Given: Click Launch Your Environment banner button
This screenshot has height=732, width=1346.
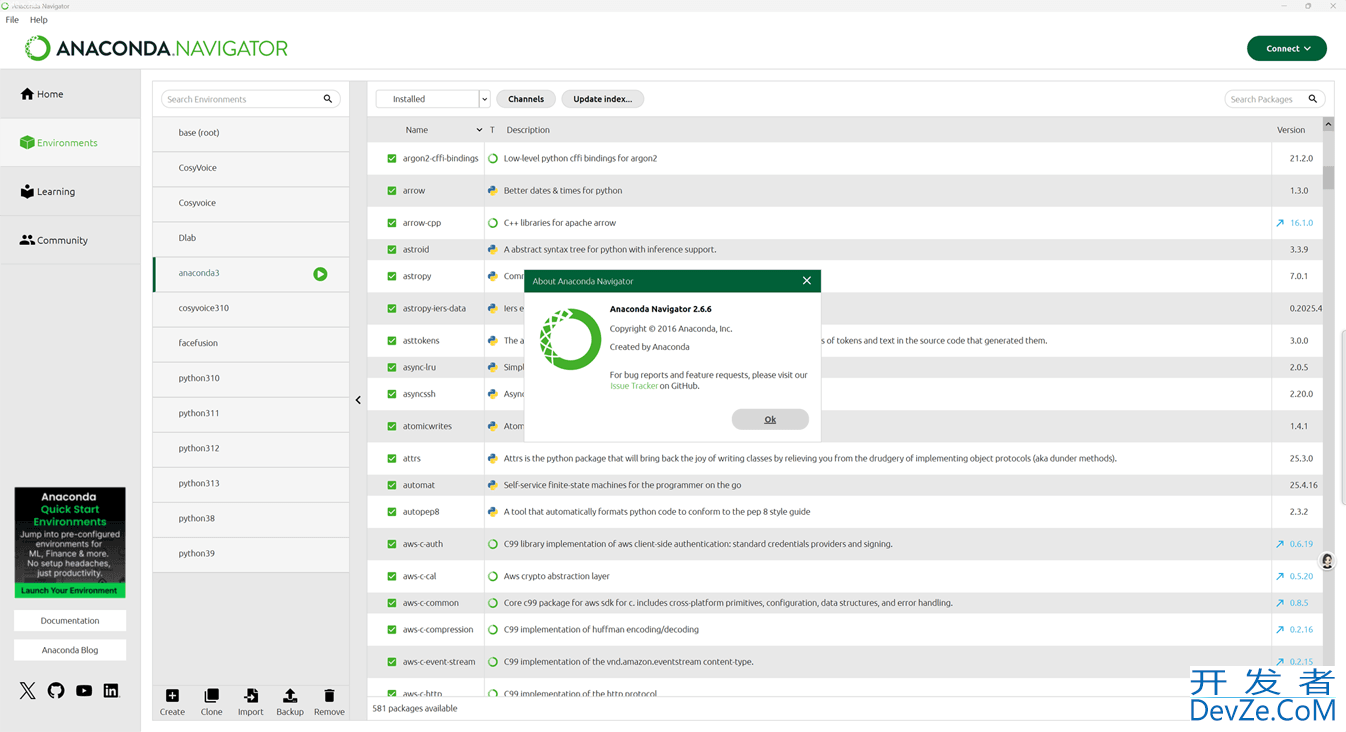Looking at the screenshot, I should (70, 591).
